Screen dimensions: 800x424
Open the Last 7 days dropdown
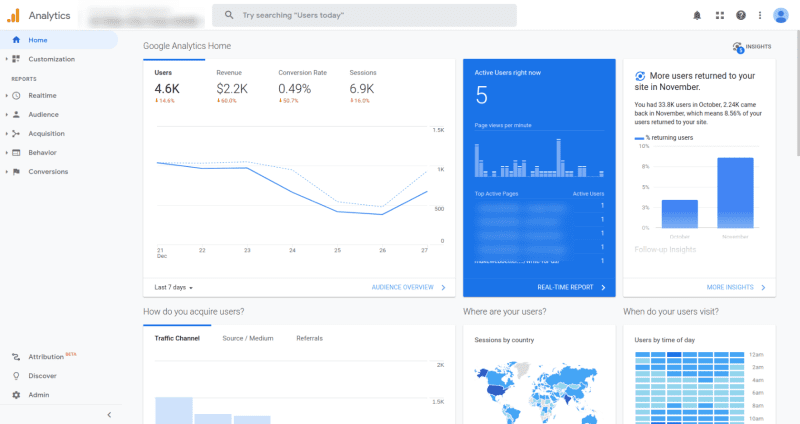[174, 287]
